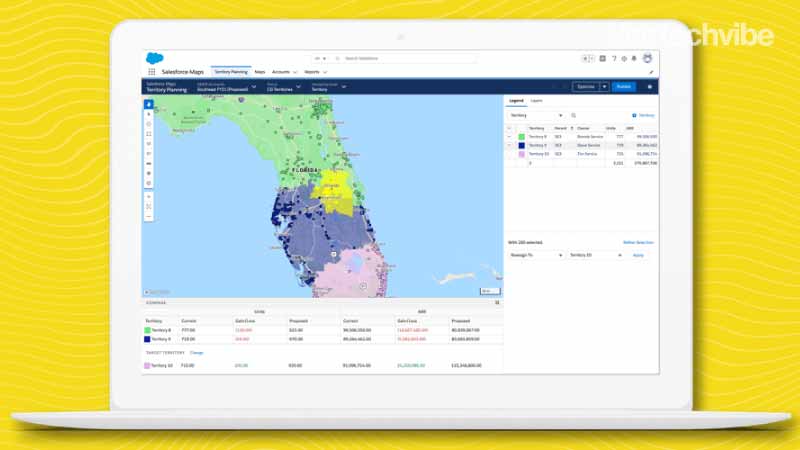Image resolution: width=800 pixels, height=450 pixels.
Task: Open the notifications bell icon
Action: (634, 59)
